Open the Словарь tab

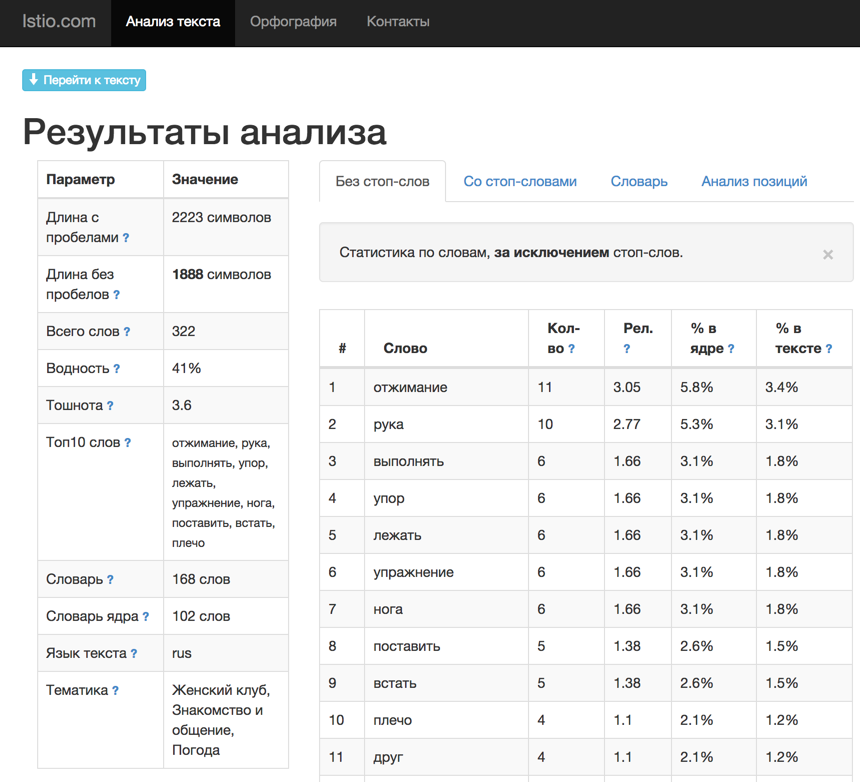[639, 181]
